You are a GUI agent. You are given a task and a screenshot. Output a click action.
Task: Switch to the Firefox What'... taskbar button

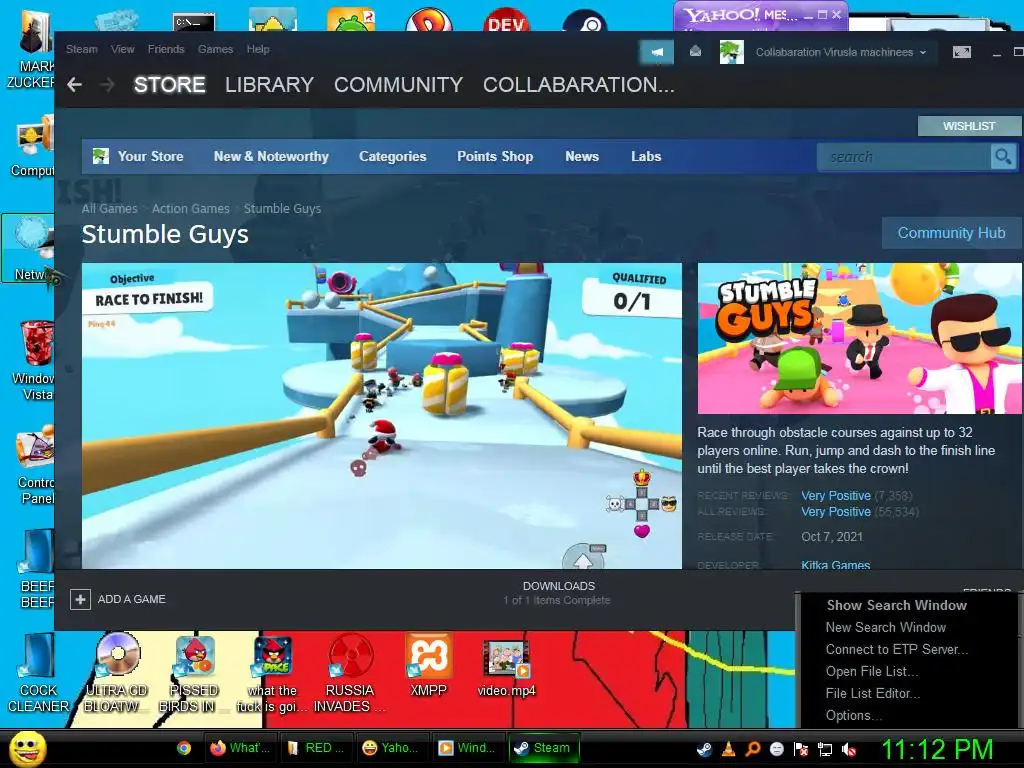coord(240,748)
